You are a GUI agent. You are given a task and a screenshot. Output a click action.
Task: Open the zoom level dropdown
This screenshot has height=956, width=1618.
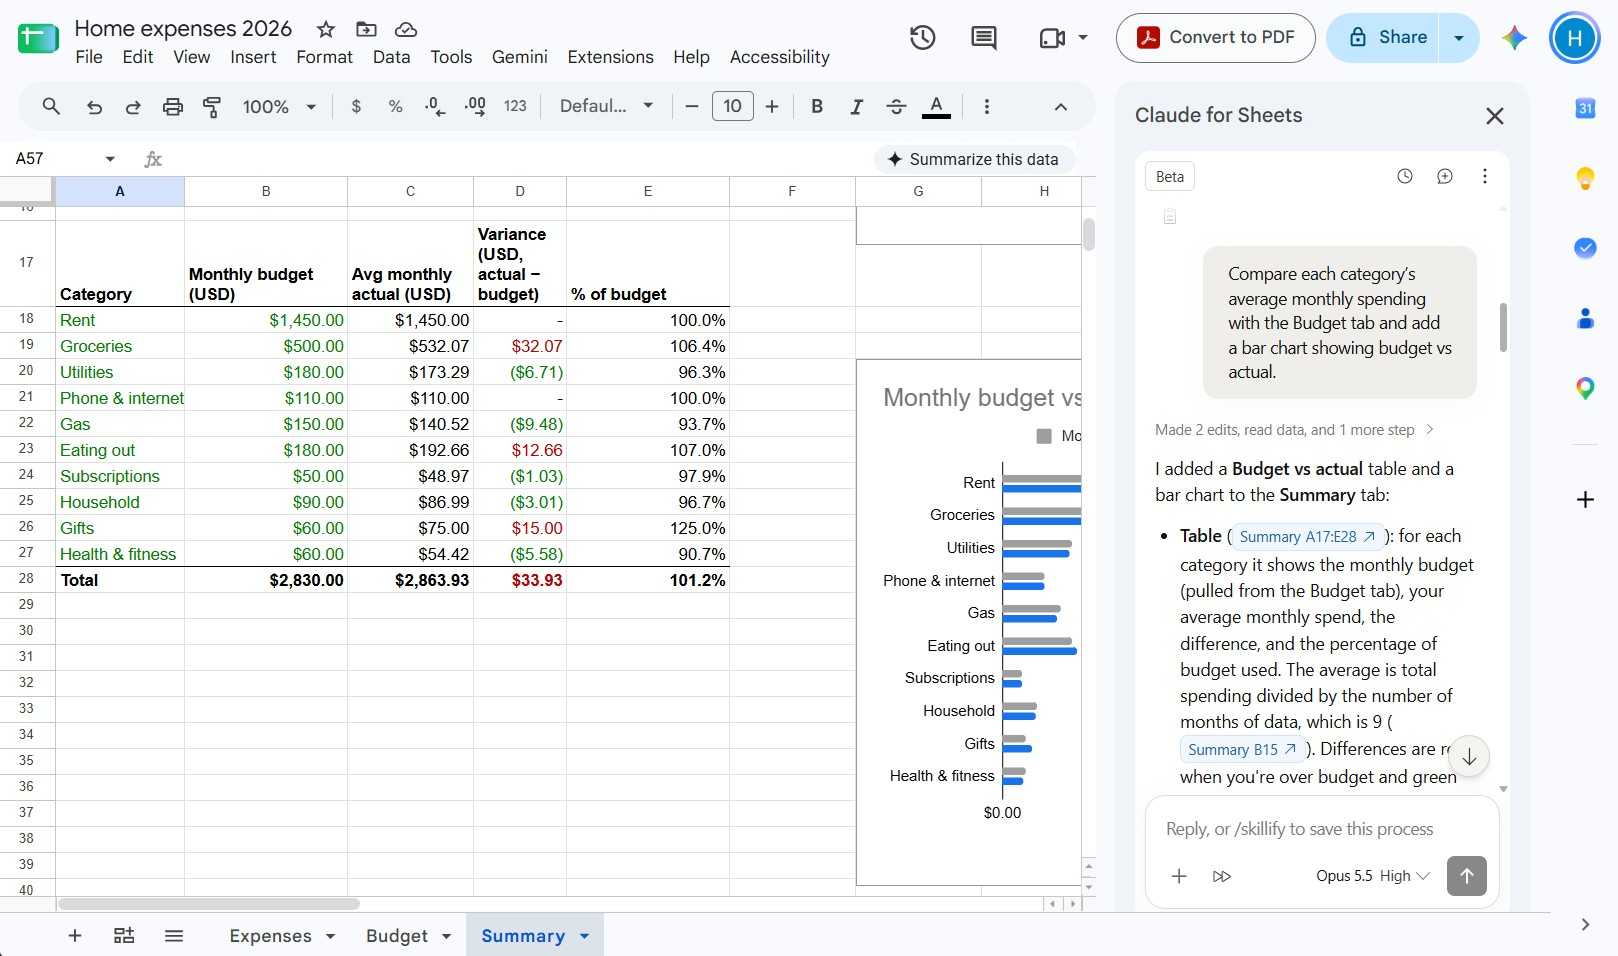point(280,106)
